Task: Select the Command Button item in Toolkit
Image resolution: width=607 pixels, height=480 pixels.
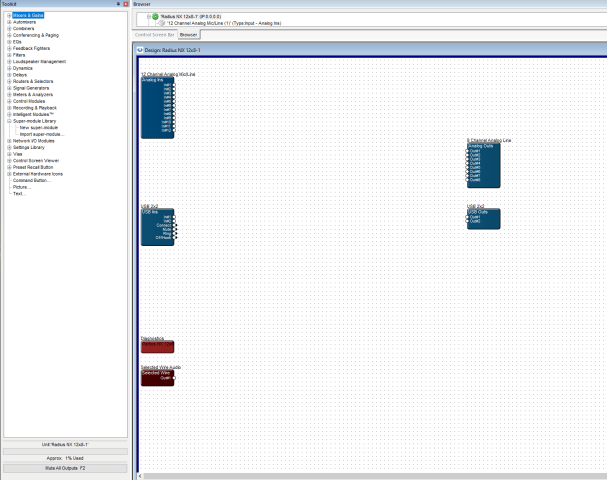Action: click(x=30, y=180)
